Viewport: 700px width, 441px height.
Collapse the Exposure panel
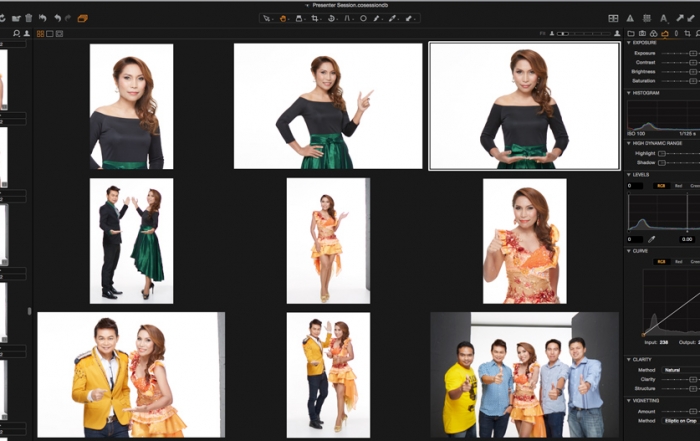coord(629,43)
